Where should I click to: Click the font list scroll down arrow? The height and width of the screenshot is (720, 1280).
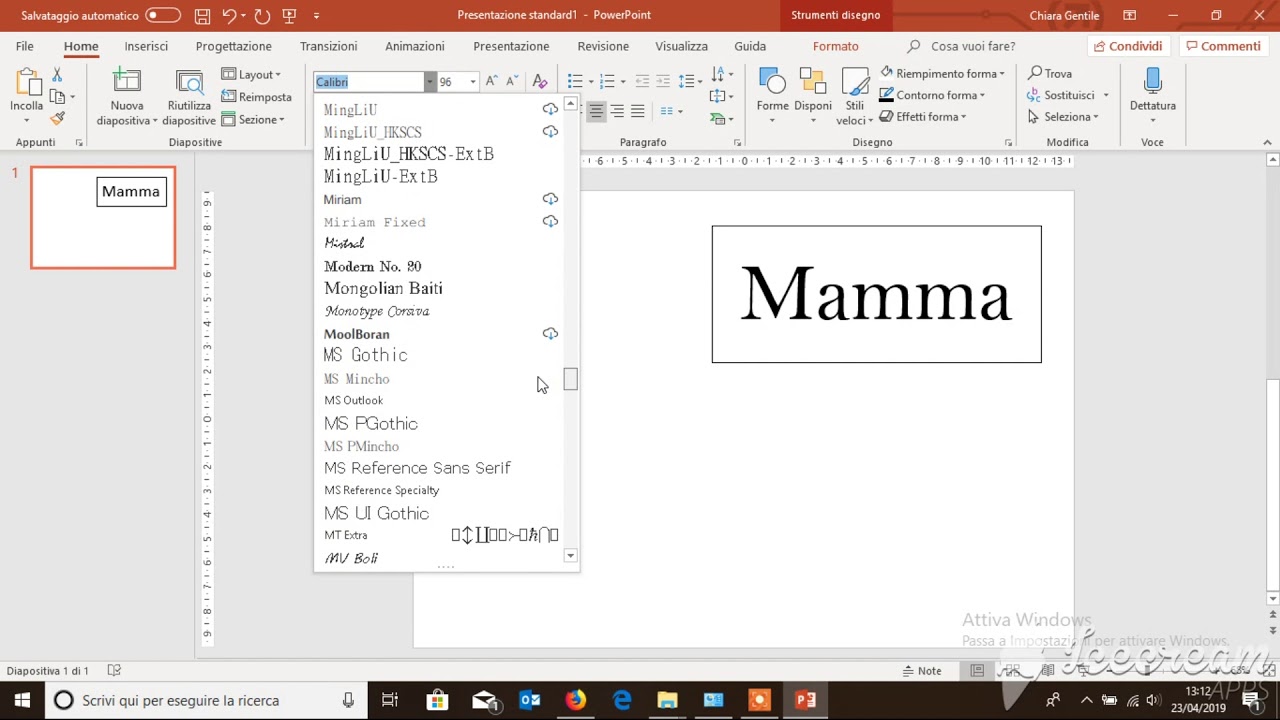pos(570,556)
